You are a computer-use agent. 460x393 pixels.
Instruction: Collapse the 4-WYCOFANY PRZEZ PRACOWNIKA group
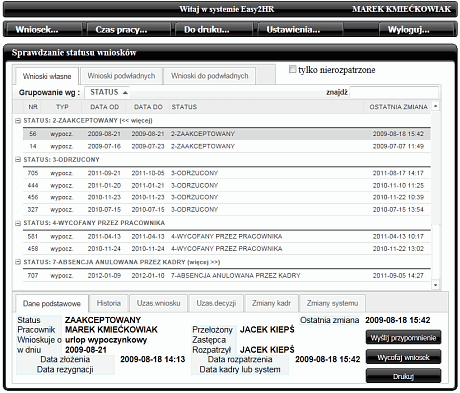[18, 223]
